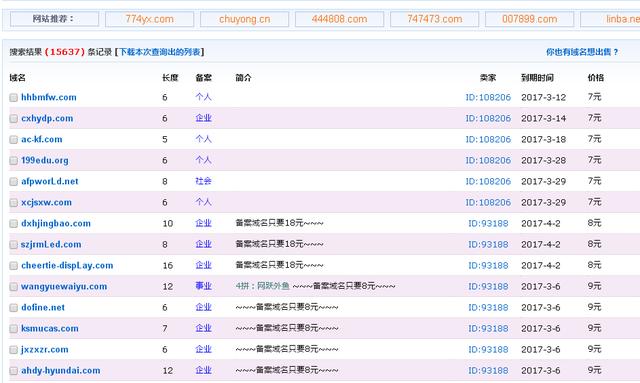The height and width of the screenshot is (383, 640).
Task: Click 社会 record link for afpworld.net
Action: 203,181
